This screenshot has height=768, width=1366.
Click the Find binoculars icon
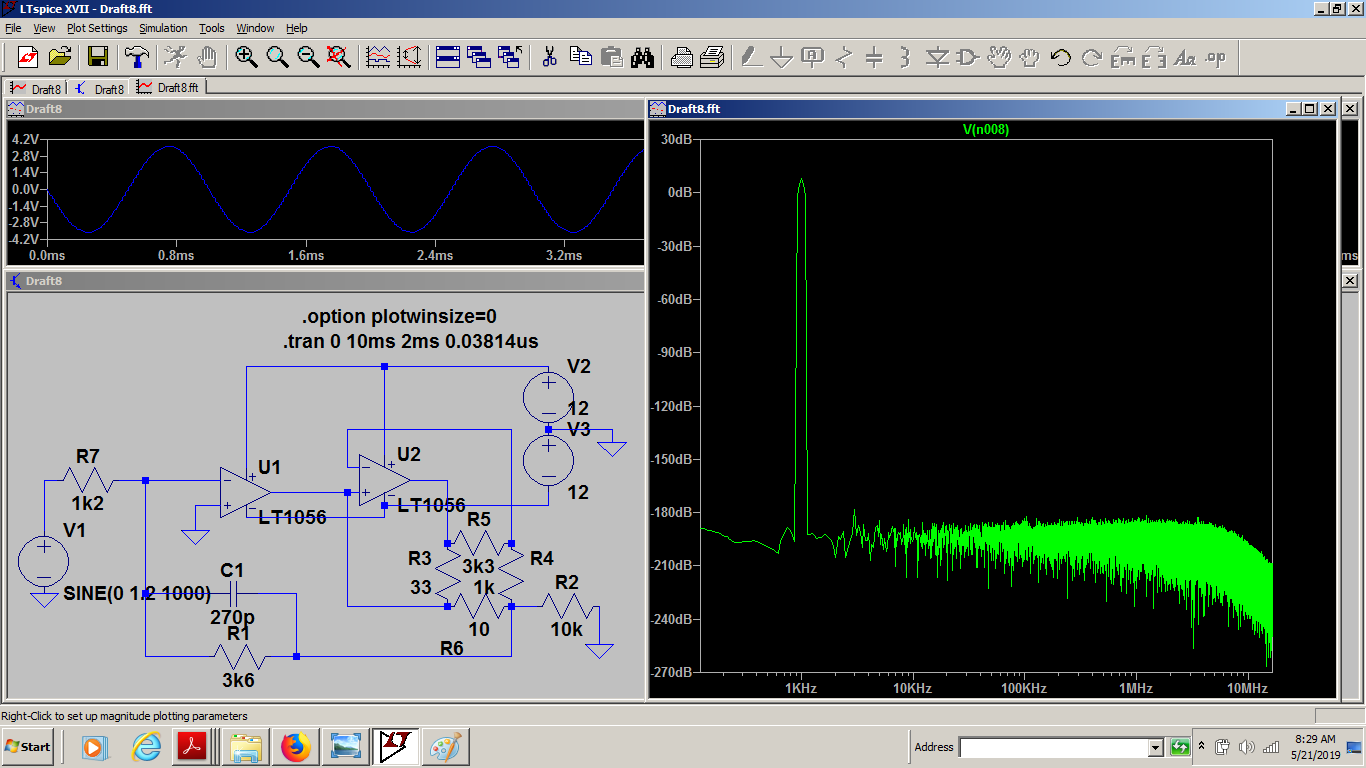pos(642,56)
